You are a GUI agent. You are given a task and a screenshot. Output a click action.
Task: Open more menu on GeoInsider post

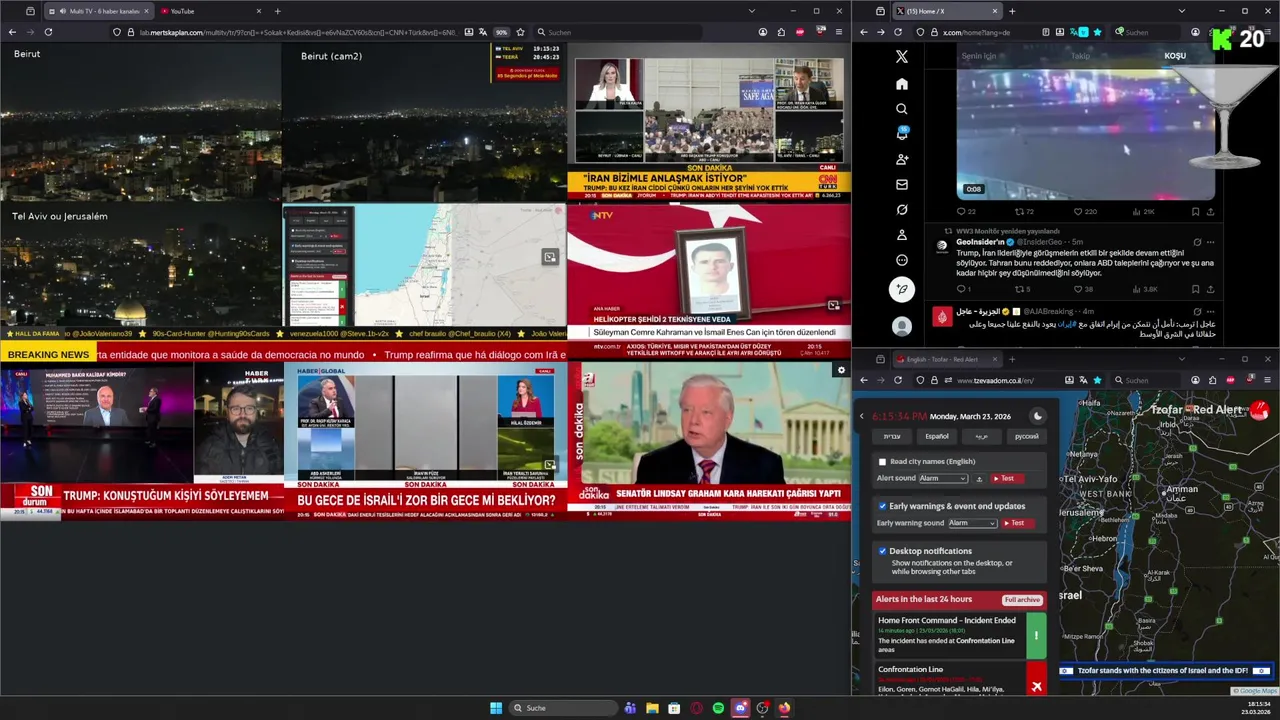[1210, 242]
